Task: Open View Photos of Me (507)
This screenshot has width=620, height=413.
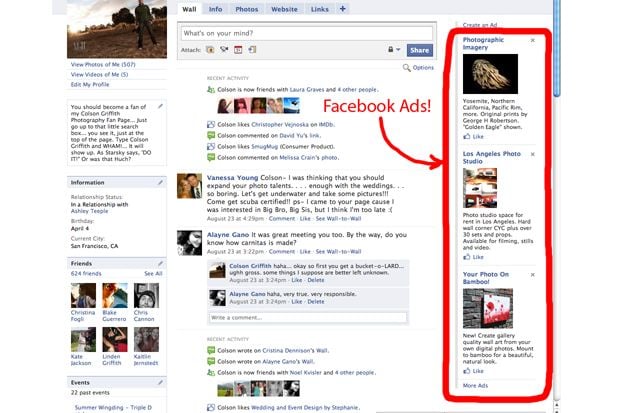Action: pyautogui.click(x=103, y=64)
